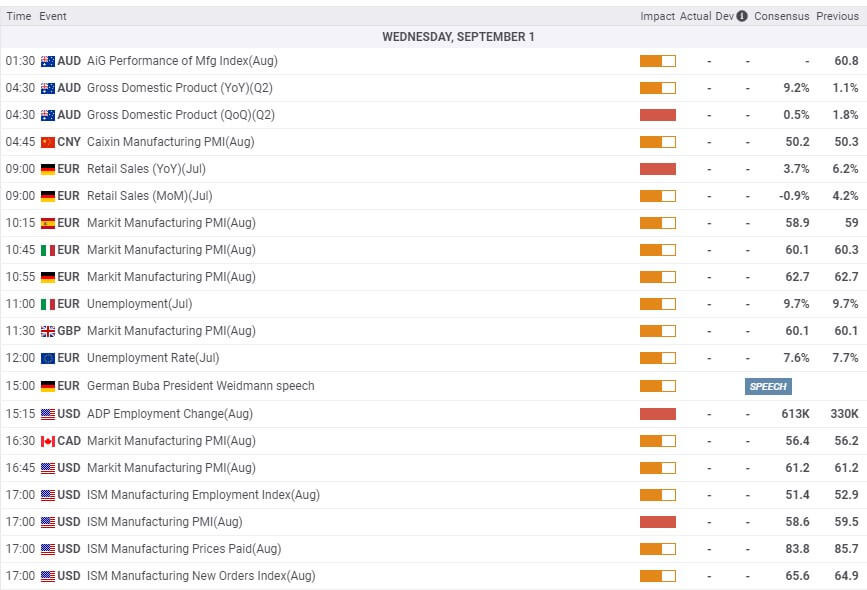
Task: Click China flag in Caixin Manufacturing row
Action: tap(48, 143)
